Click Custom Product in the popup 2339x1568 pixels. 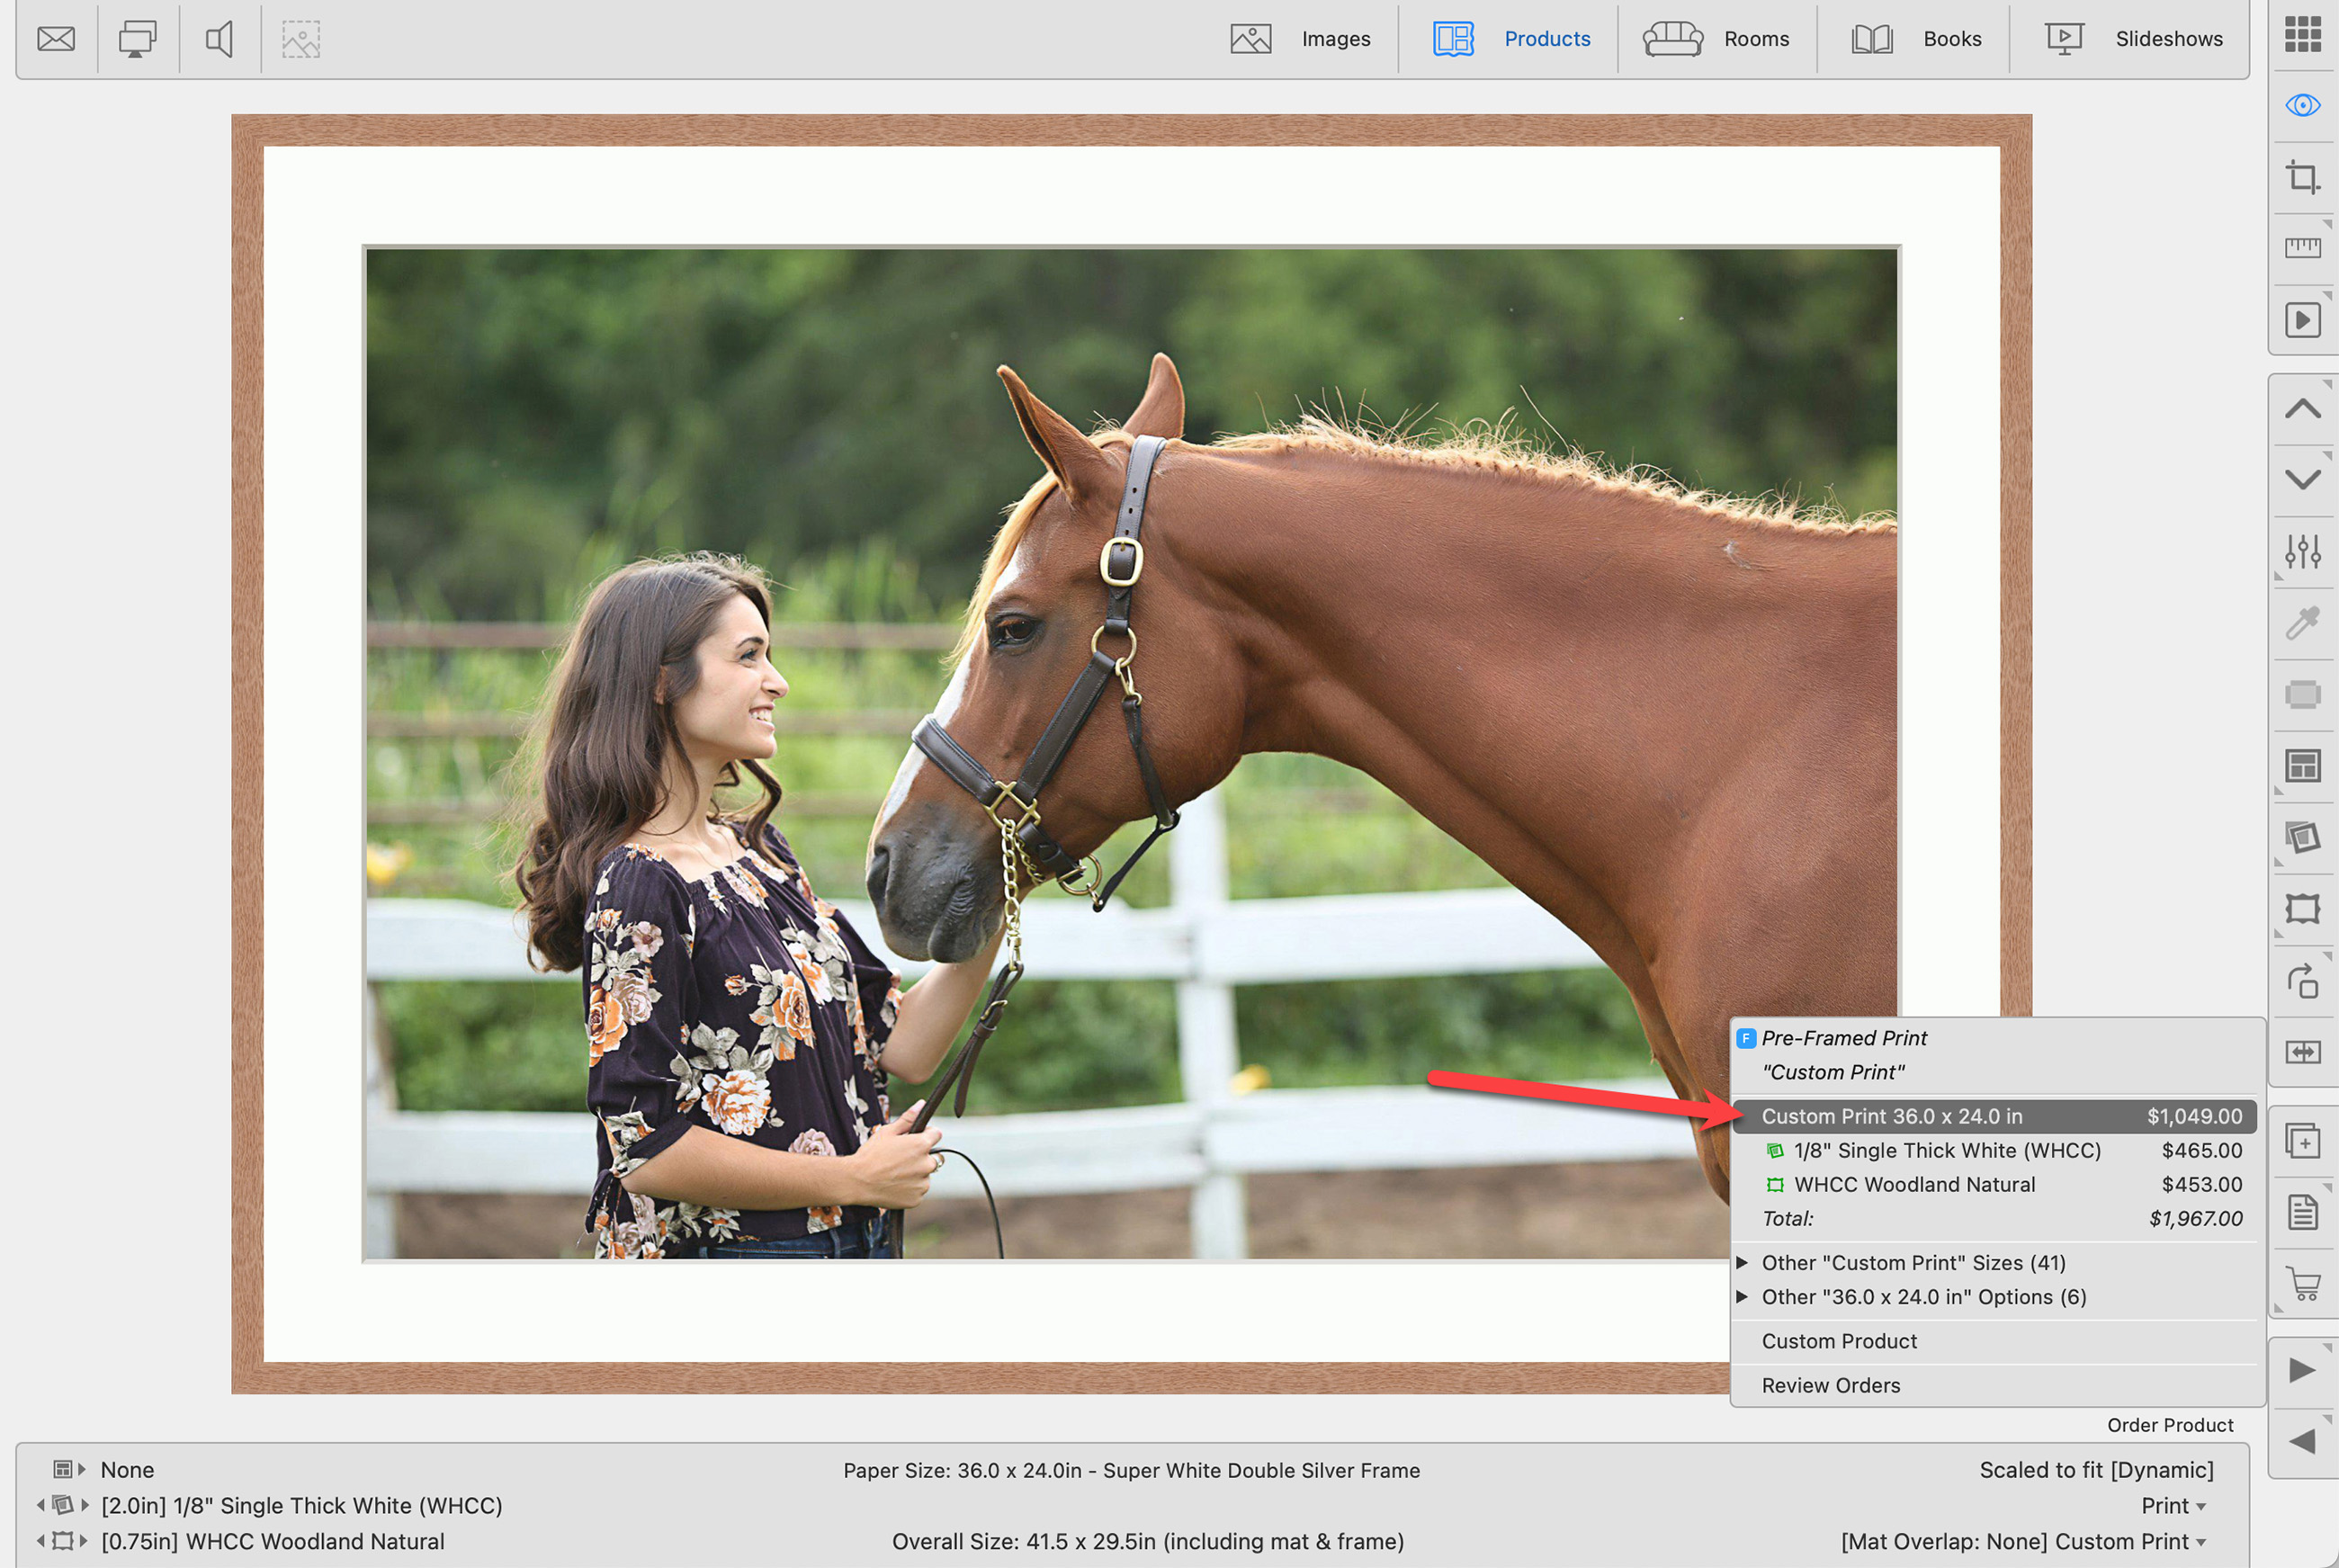[1838, 1341]
